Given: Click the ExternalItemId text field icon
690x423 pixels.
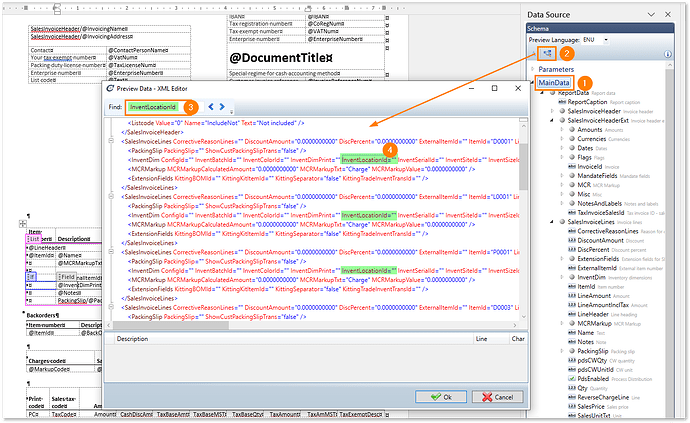Looking at the screenshot, I should click(x=572, y=268).
